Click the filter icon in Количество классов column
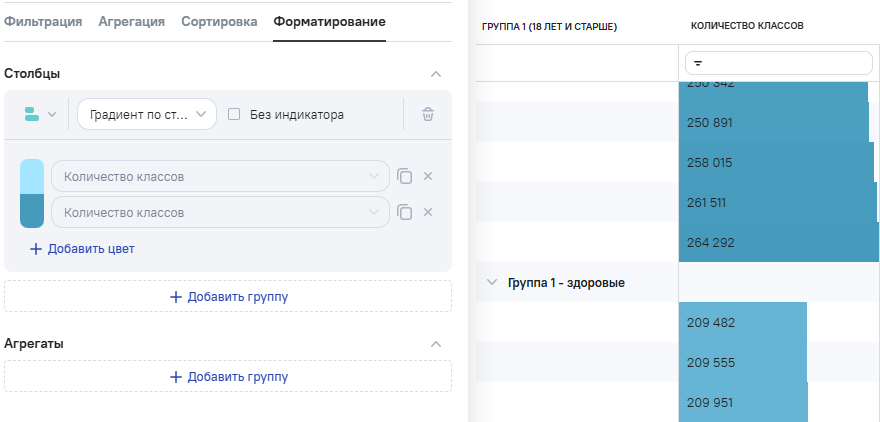This screenshot has width=880, height=422. point(697,63)
